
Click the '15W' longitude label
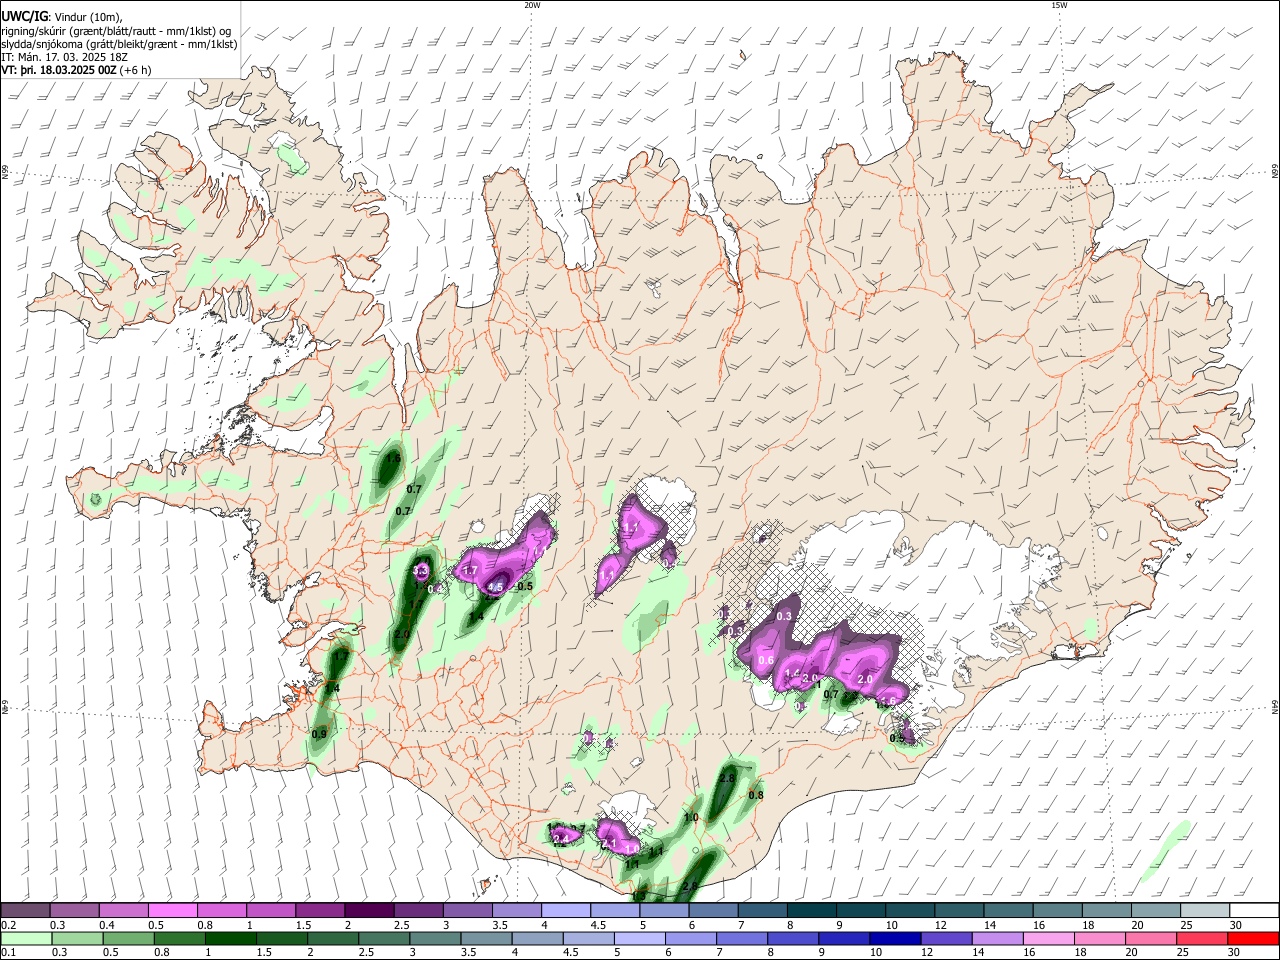click(1059, 5)
